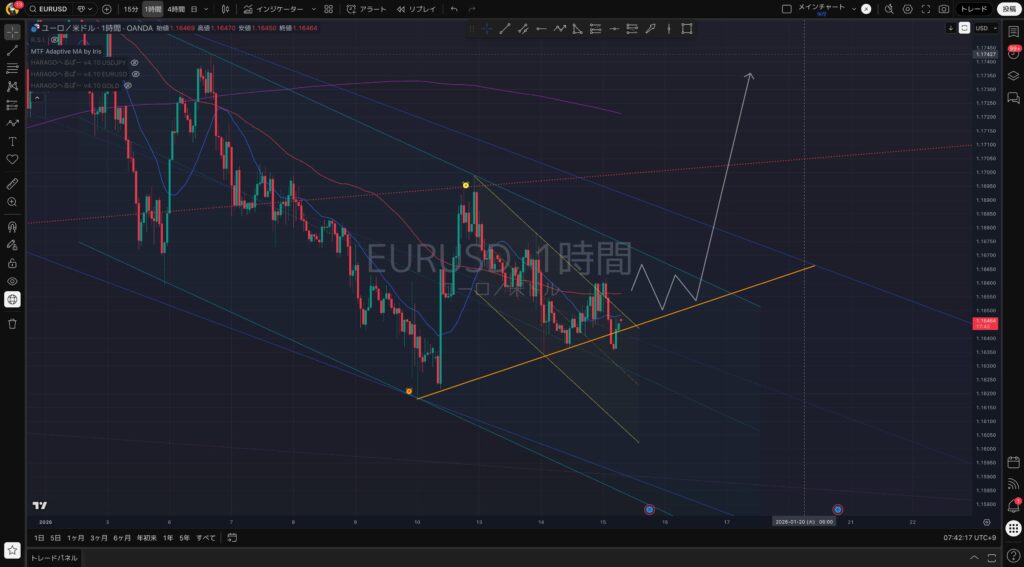Toggle magnet mode
The height and width of the screenshot is (567, 1024).
click(12, 227)
